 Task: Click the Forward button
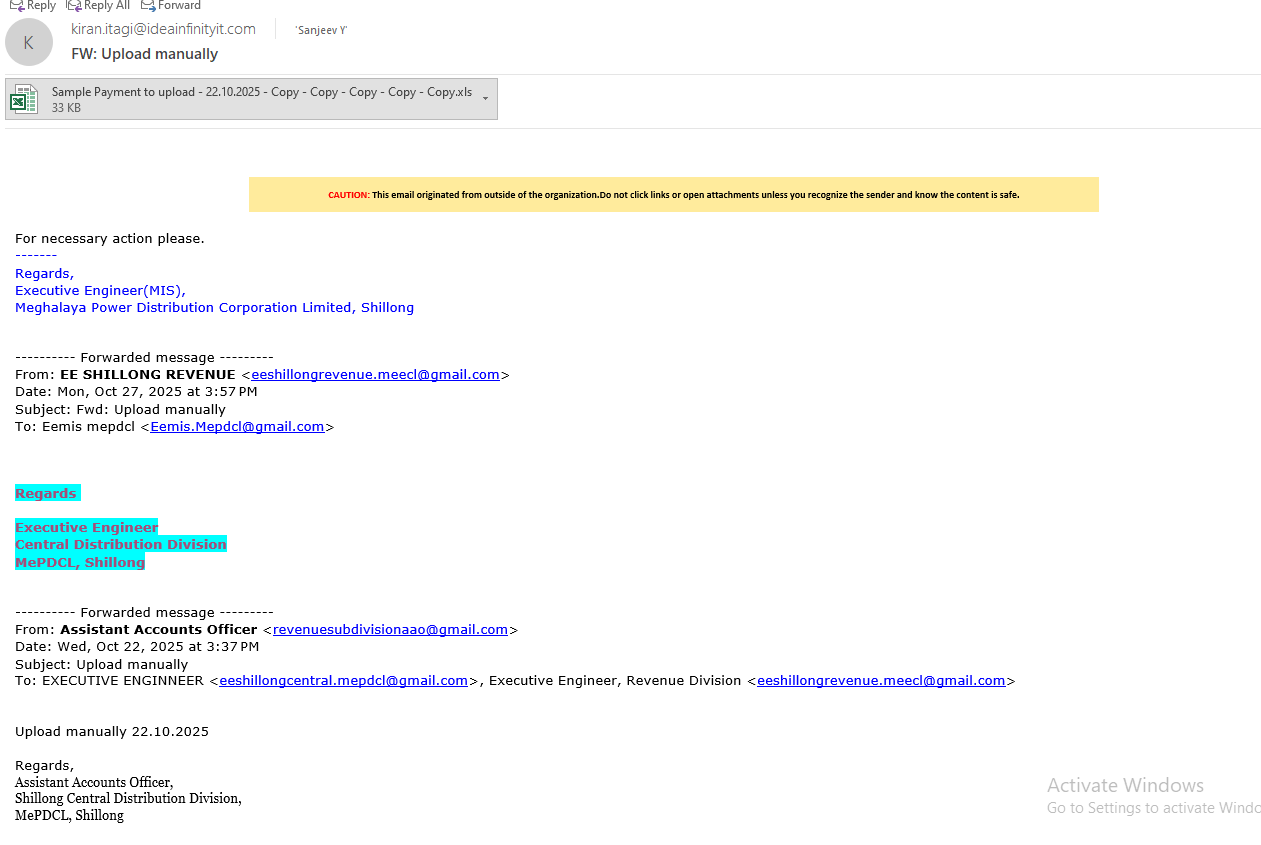(x=171, y=5)
